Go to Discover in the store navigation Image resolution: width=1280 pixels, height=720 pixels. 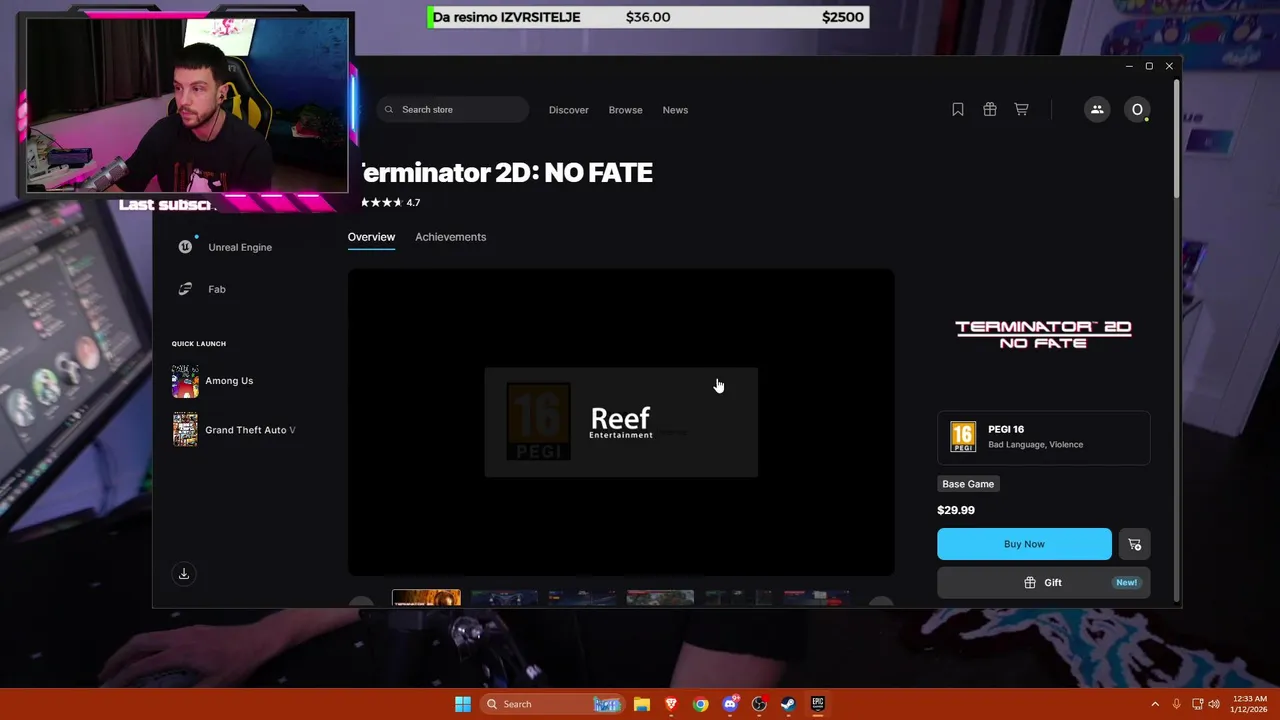pyautogui.click(x=568, y=110)
